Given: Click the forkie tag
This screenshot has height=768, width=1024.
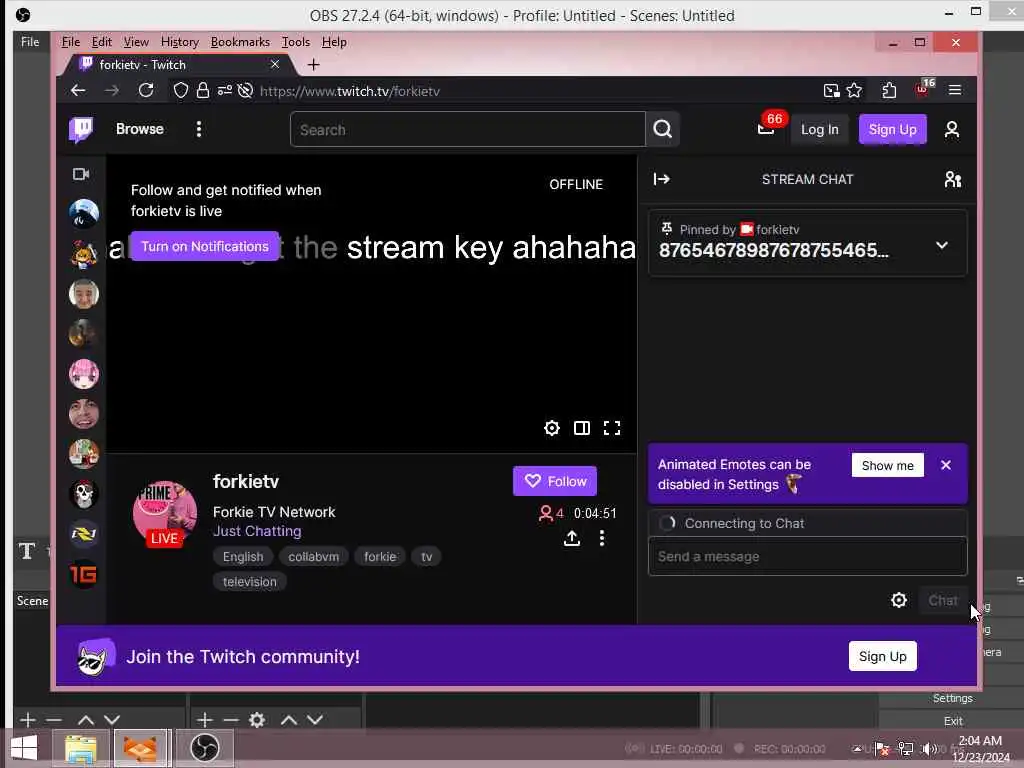Looking at the screenshot, I should tap(380, 556).
